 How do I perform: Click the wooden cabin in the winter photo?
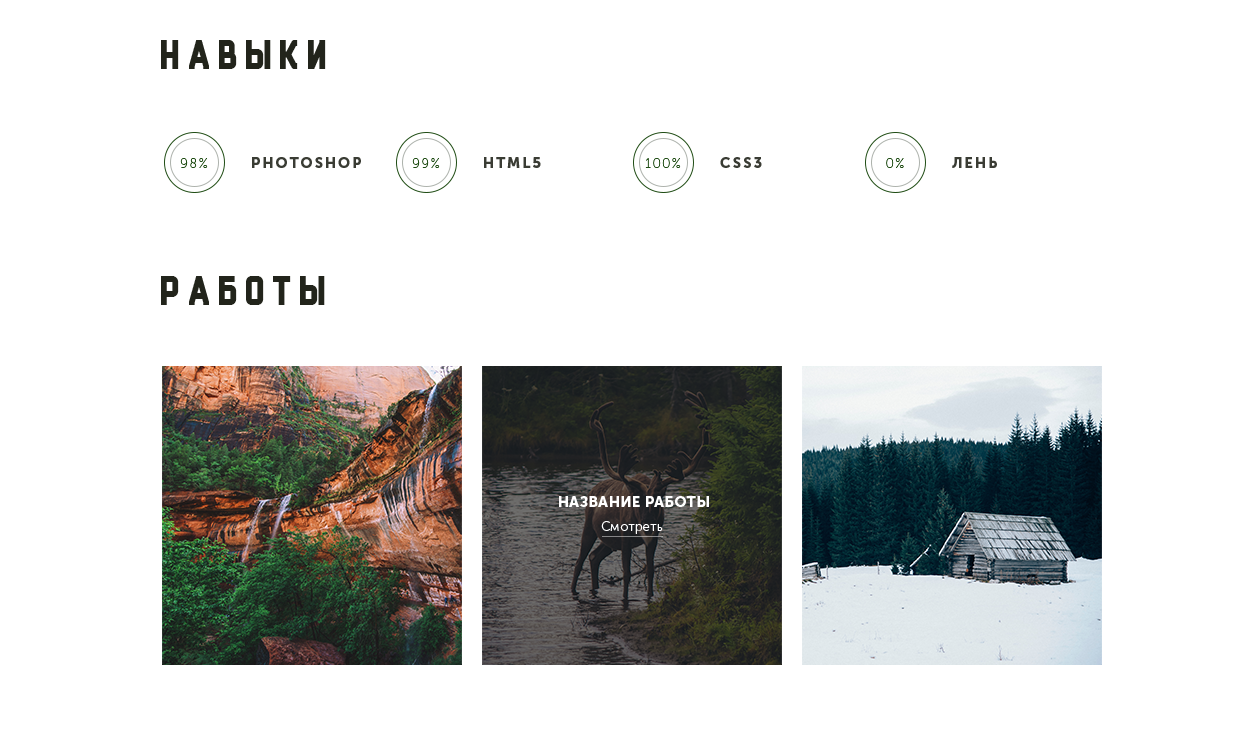click(1005, 547)
